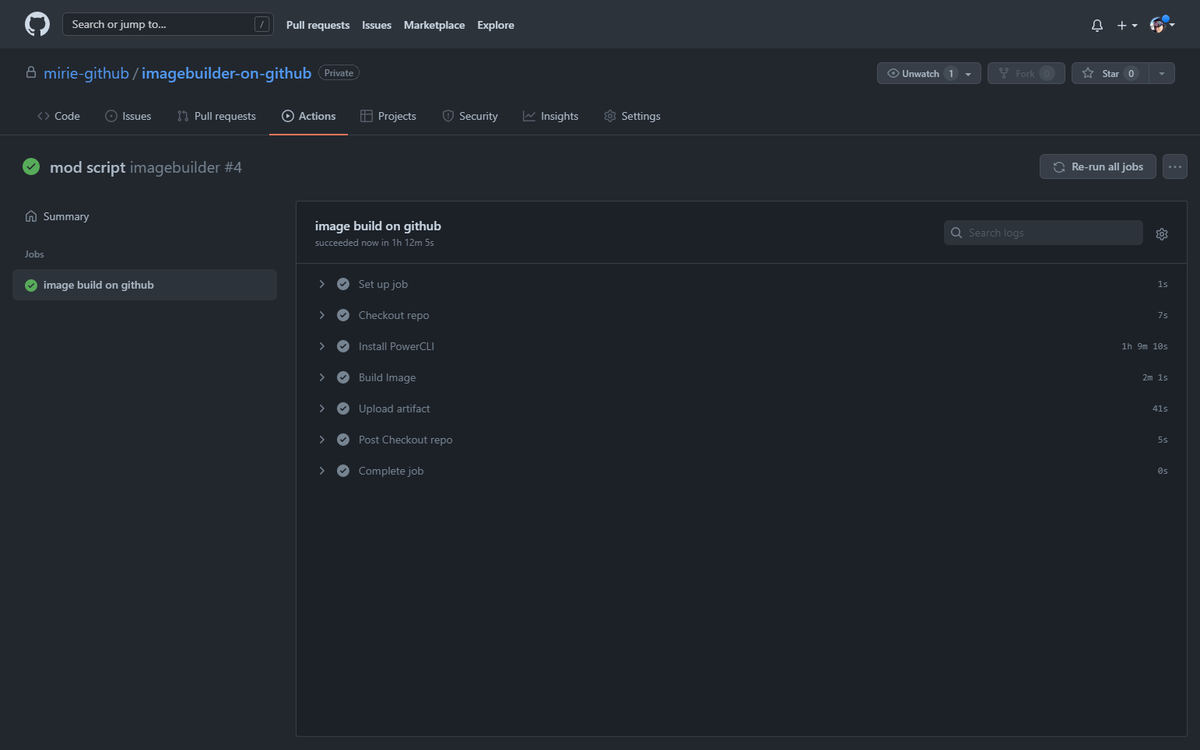This screenshot has width=1200, height=750.
Task: Select the Actions tab
Action: (309, 116)
